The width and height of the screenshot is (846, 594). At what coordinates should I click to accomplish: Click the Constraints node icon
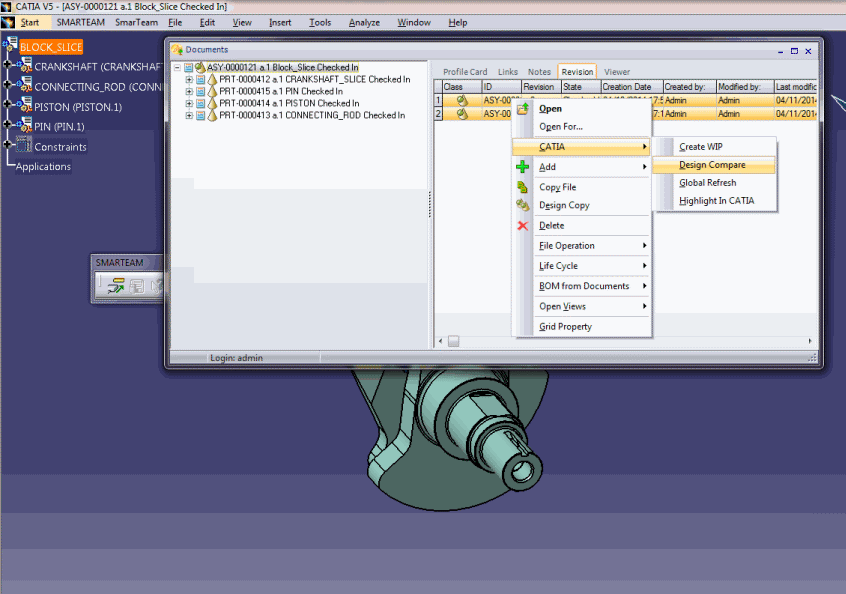[24, 145]
